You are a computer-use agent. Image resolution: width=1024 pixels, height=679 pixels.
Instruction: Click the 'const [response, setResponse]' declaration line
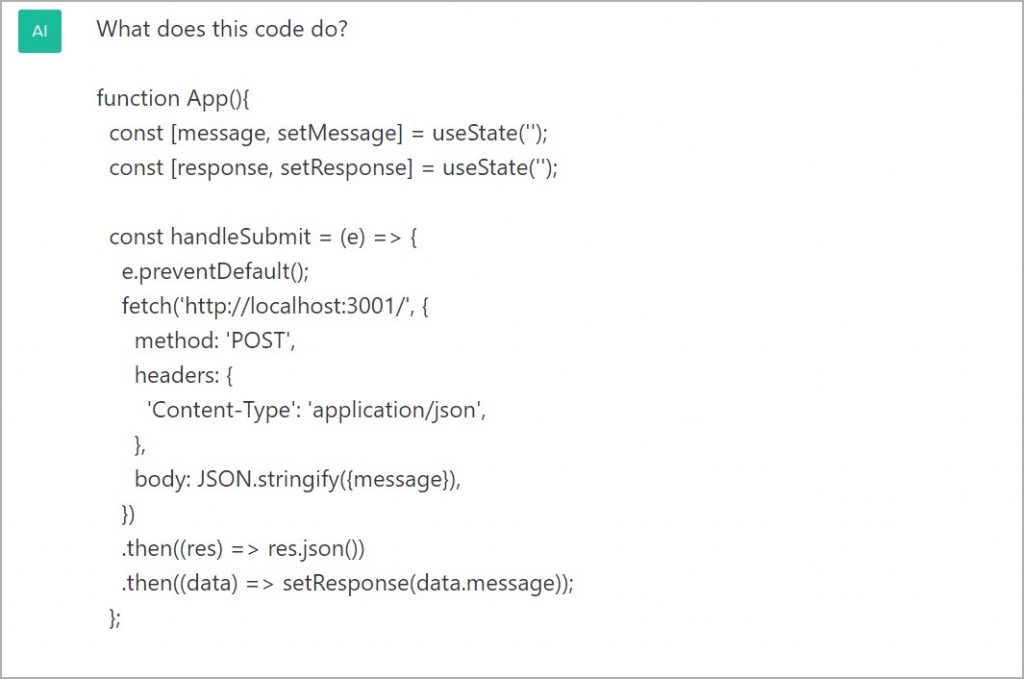(x=333, y=167)
